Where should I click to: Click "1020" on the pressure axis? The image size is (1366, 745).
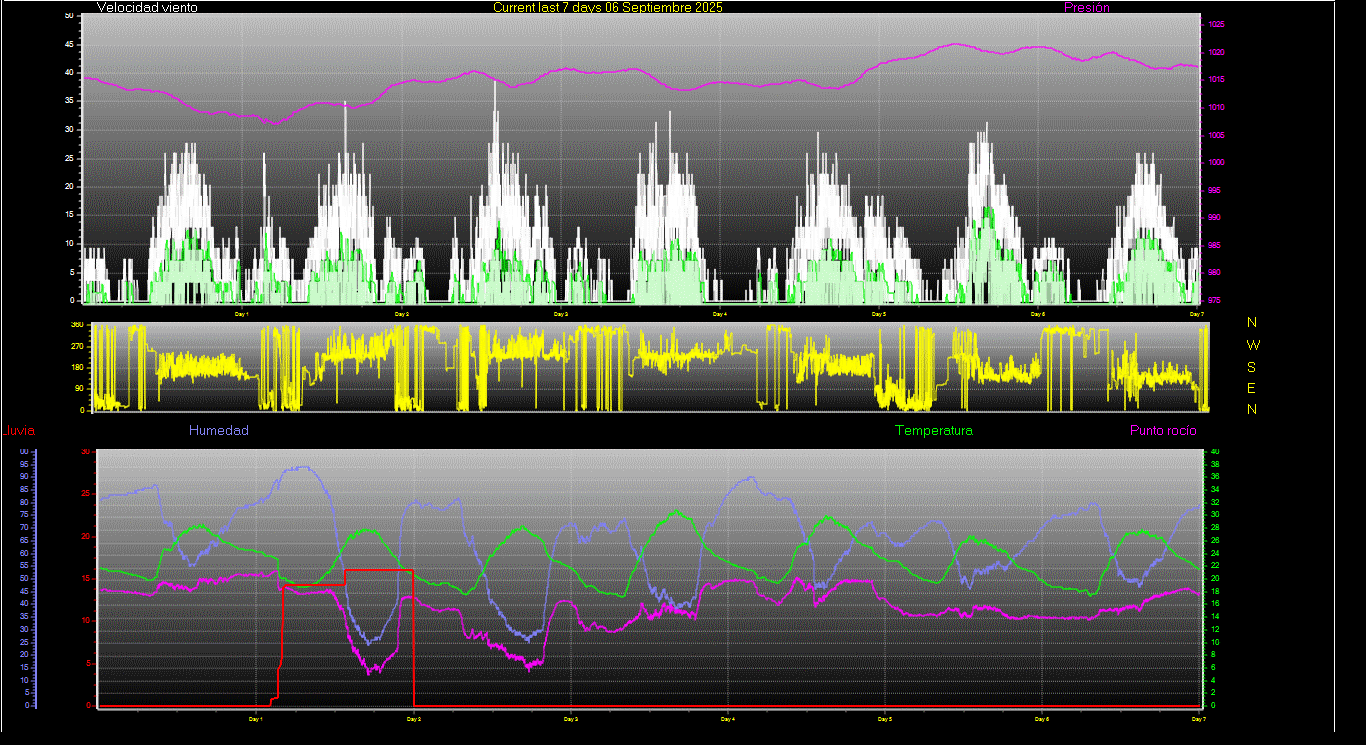click(1217, 52)
